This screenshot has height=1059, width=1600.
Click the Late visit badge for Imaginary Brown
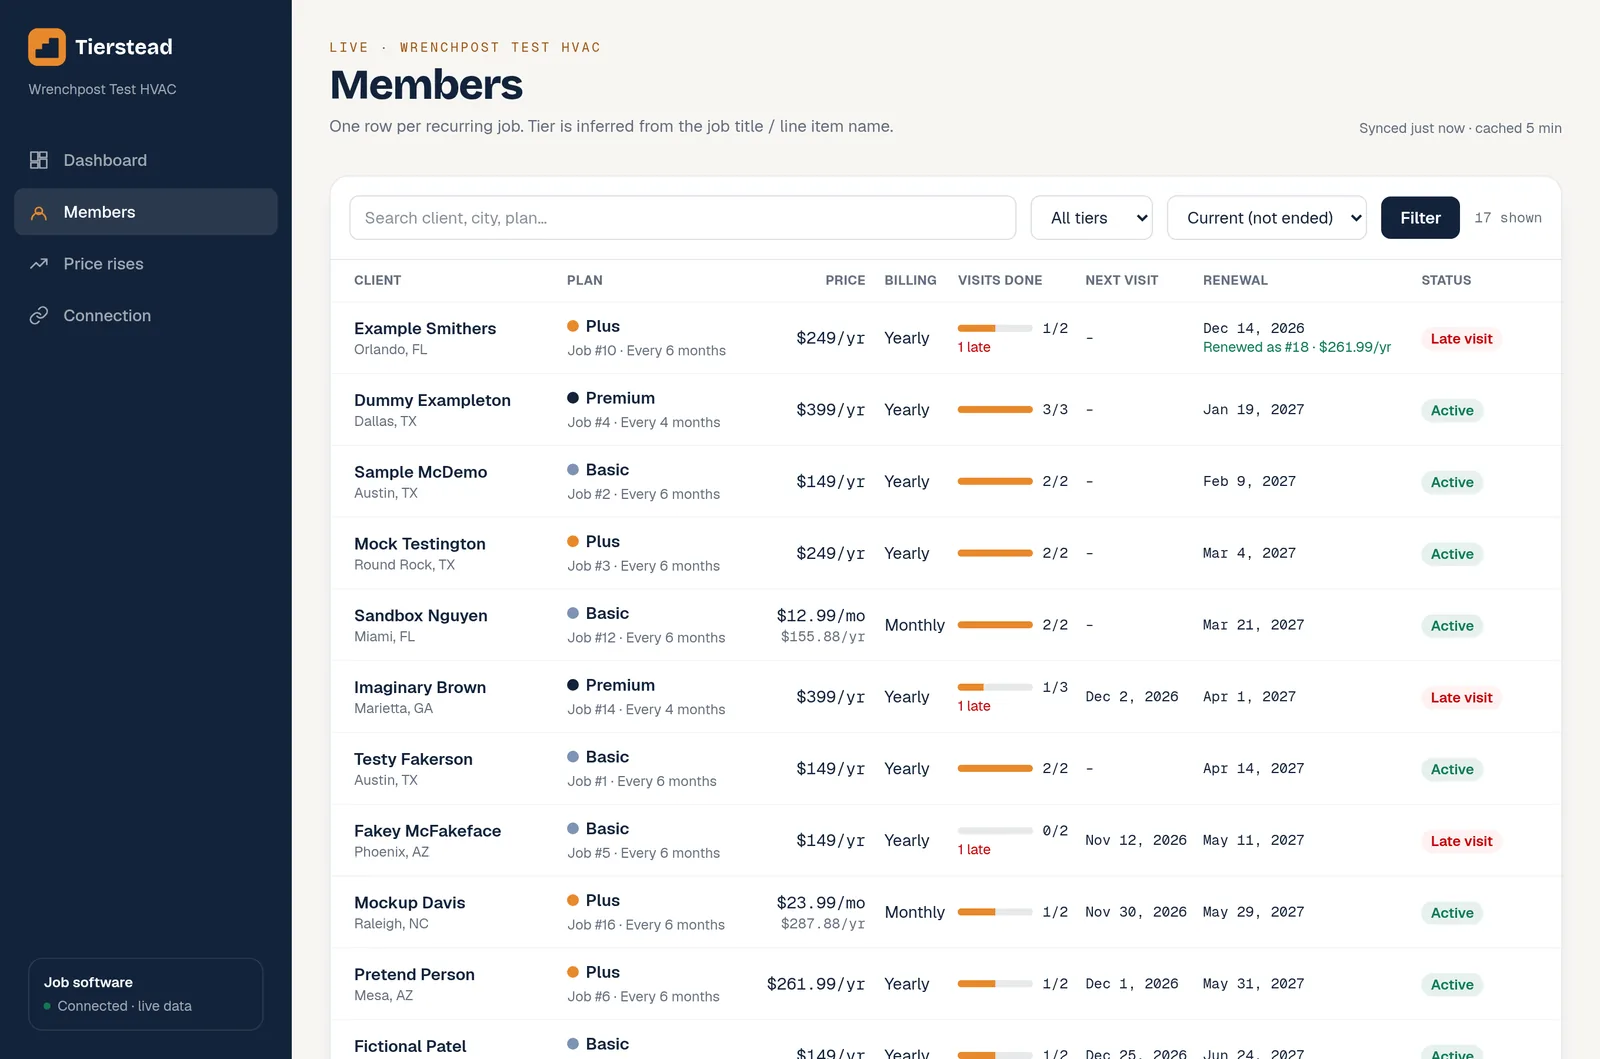pyautogui.click(x=1461, y=698)
